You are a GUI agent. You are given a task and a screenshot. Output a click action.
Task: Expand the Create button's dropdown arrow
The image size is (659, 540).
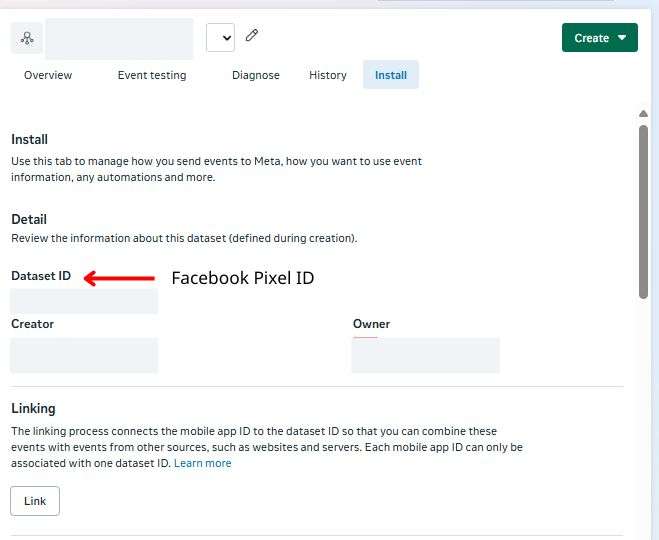coord(622,38)
